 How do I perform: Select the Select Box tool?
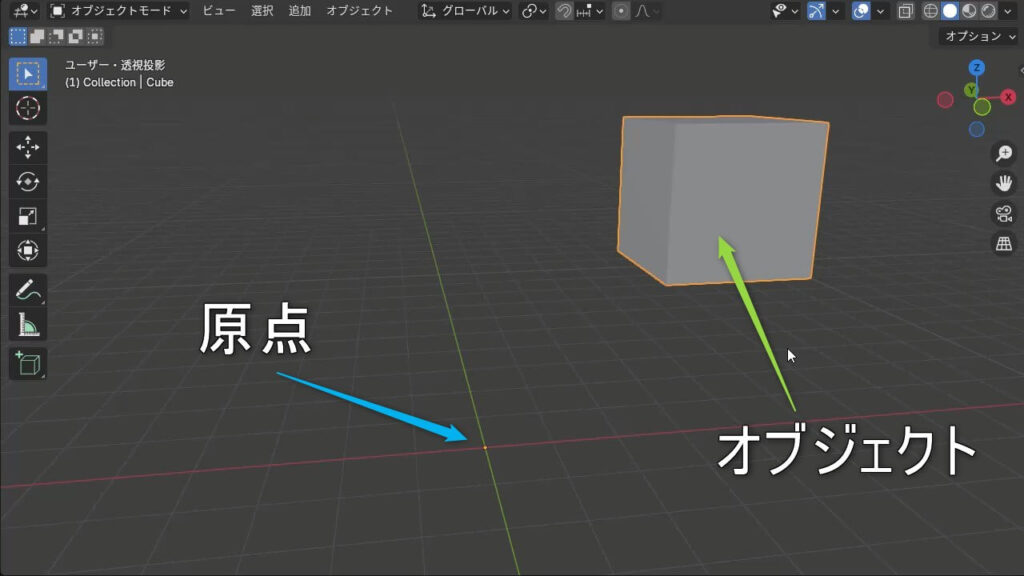(x=27, y=74)
